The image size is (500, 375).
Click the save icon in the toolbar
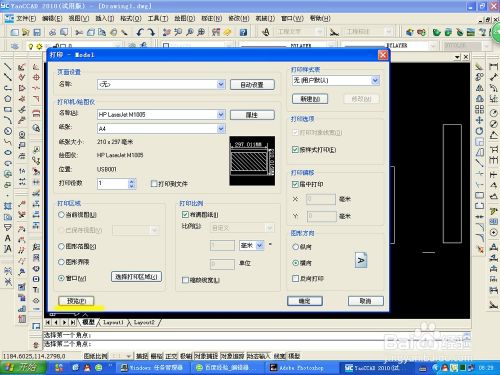point(37,32)
